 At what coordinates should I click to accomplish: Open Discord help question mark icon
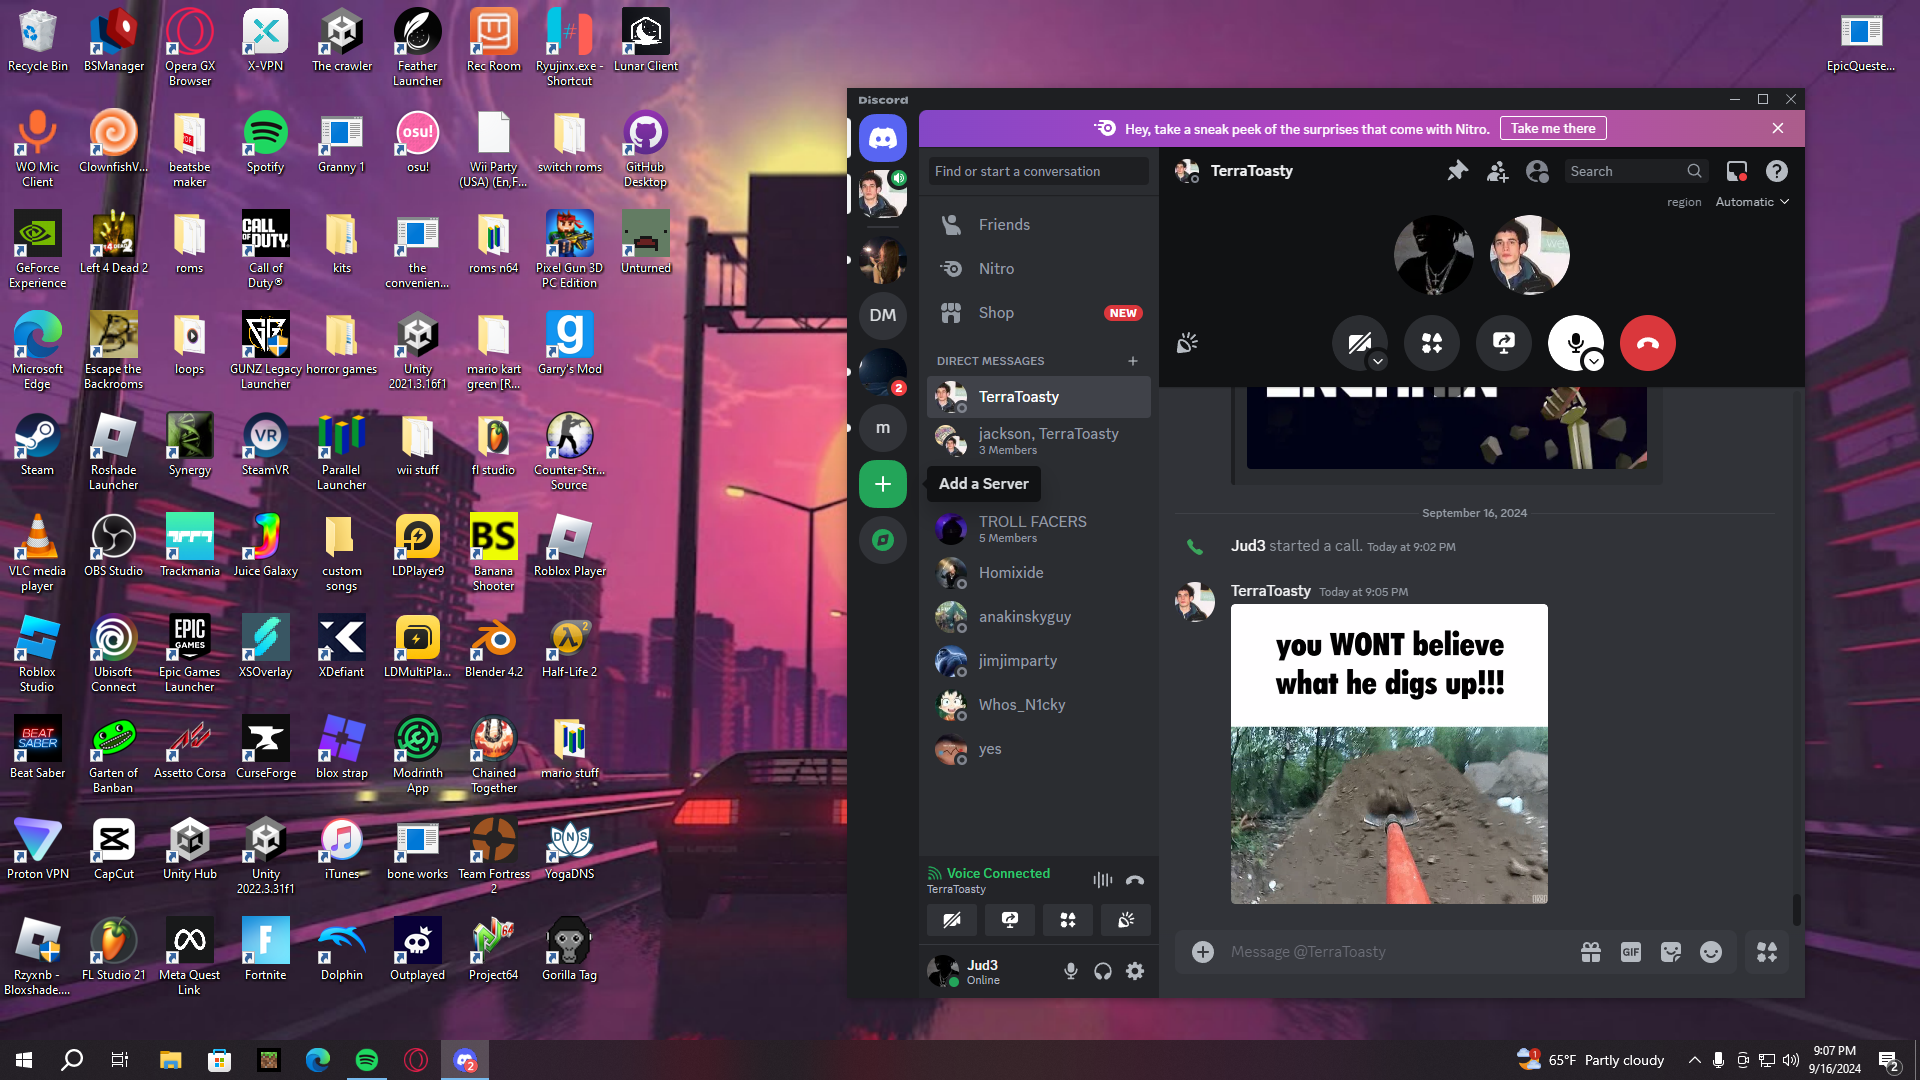click(1776, 171)
